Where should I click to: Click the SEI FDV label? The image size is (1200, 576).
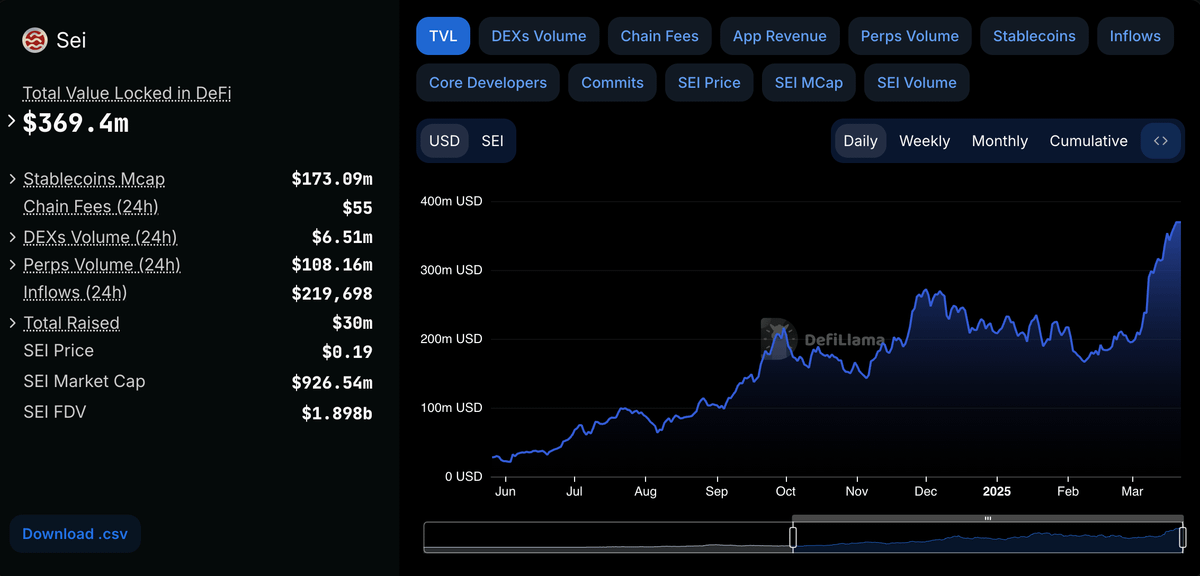(55, 411)
